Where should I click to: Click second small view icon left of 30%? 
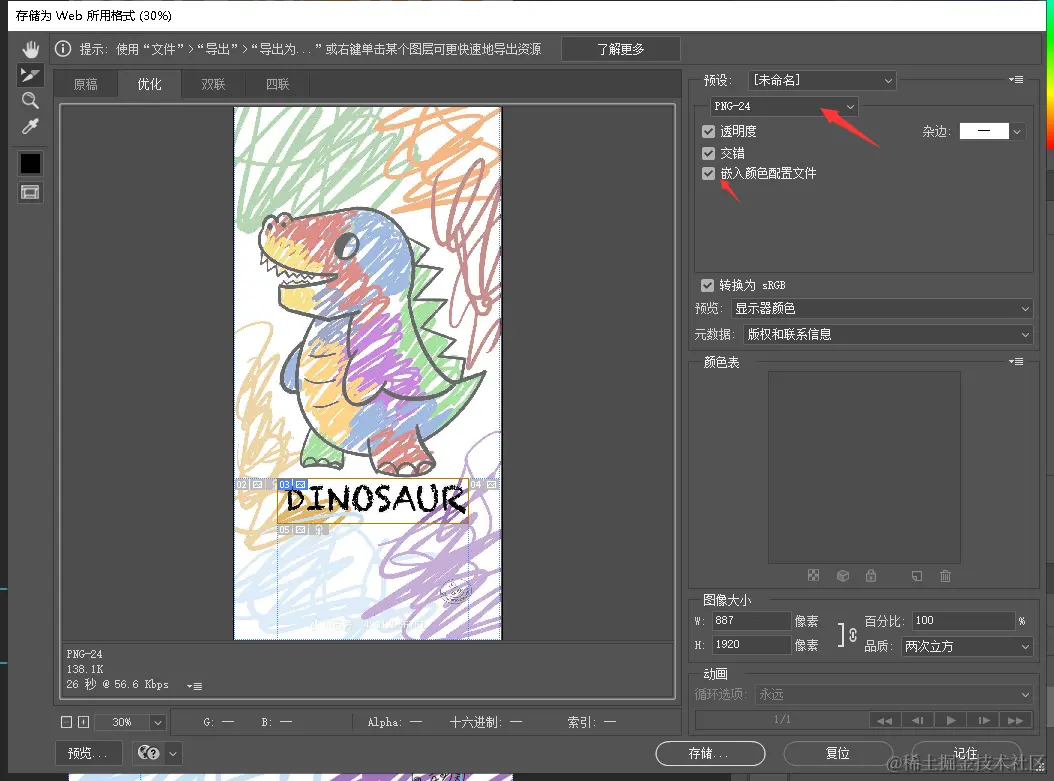coord(83,722)
